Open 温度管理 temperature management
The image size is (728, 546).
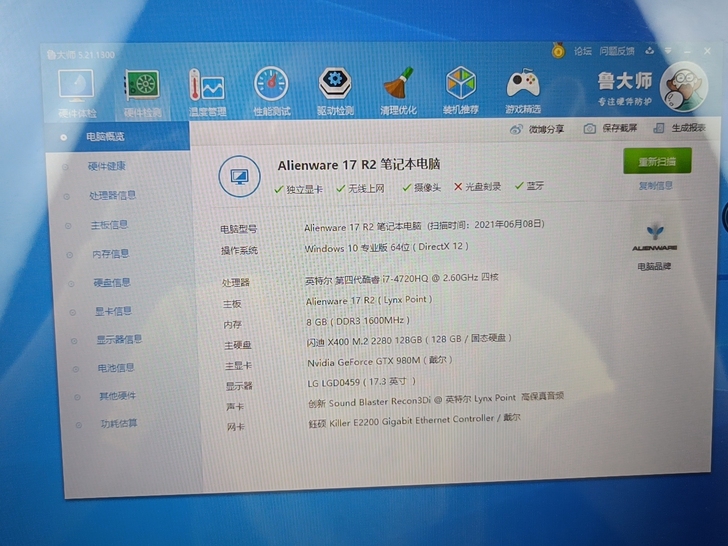coord(207,92)
